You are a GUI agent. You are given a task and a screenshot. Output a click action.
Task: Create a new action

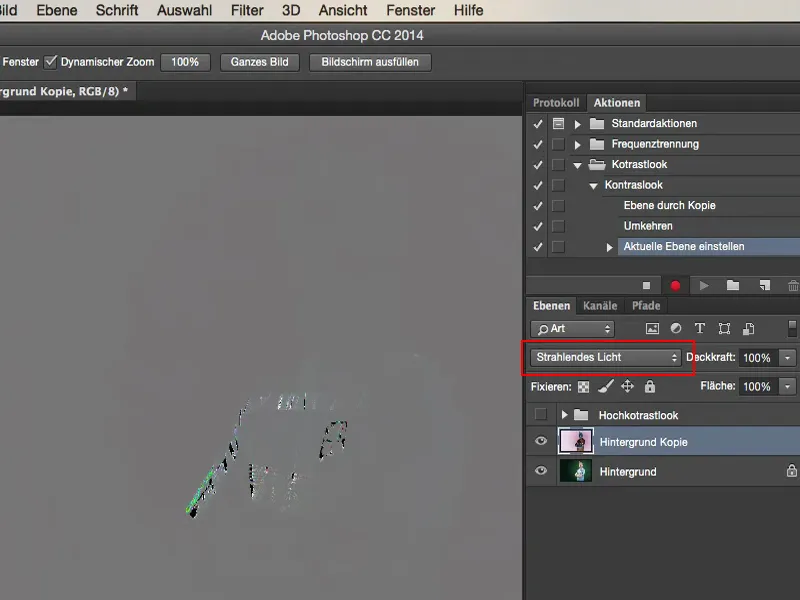click(764, 285)
